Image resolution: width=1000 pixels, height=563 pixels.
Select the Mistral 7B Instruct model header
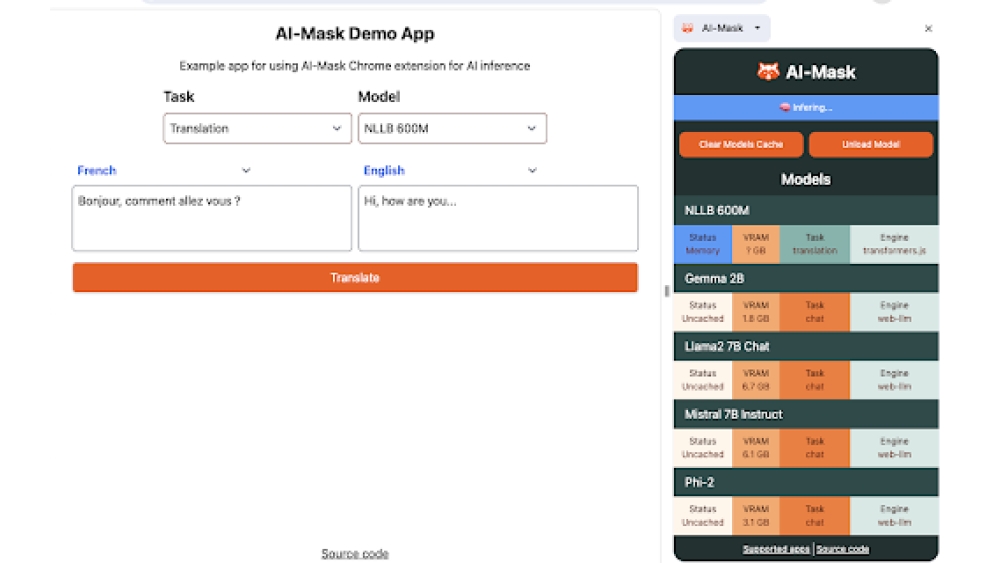point(806,414)
